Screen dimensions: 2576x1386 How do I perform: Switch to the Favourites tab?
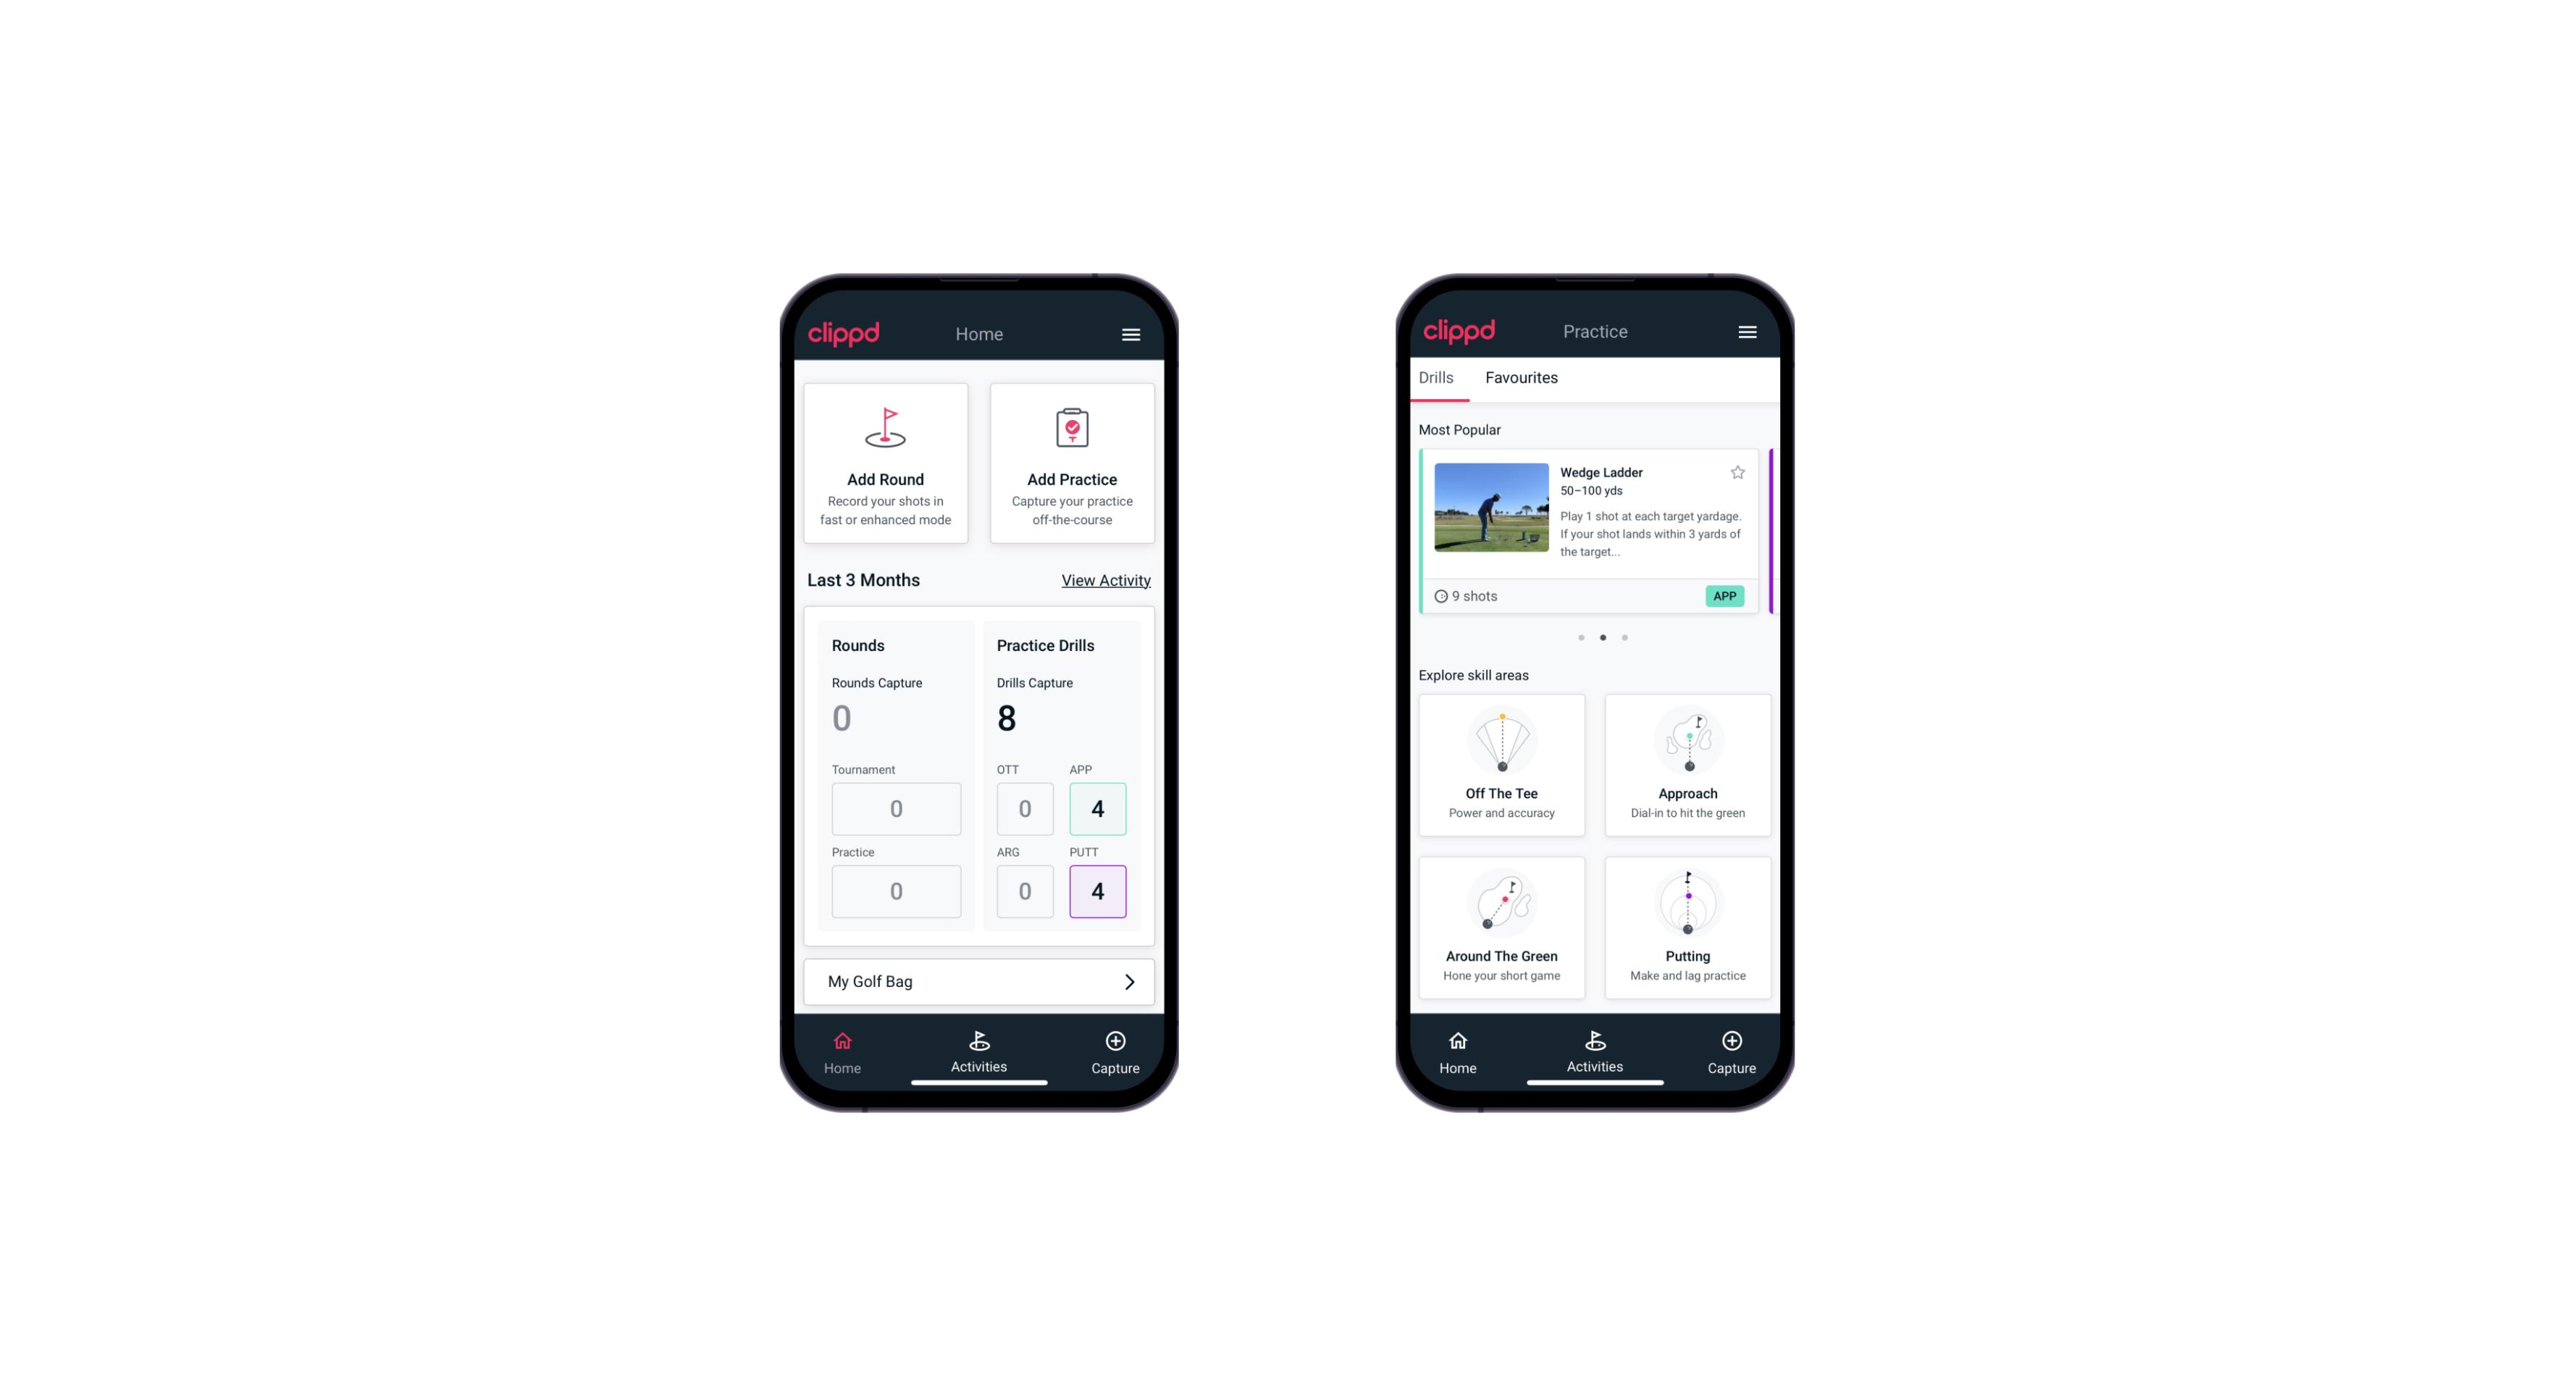1519,377
